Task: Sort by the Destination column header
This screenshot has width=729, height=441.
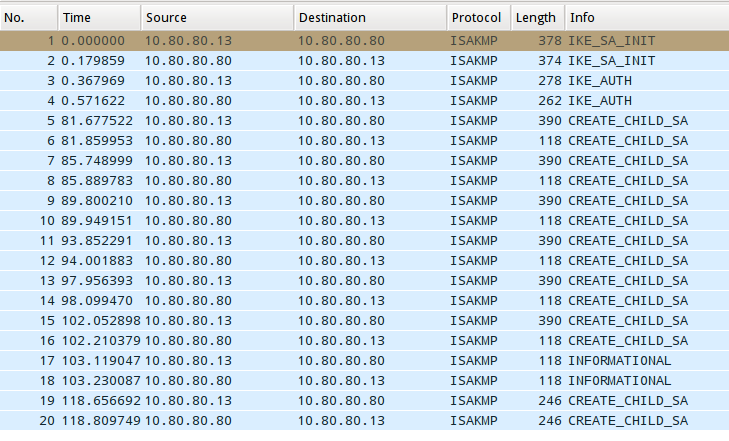Action: (x=370, y=18)
